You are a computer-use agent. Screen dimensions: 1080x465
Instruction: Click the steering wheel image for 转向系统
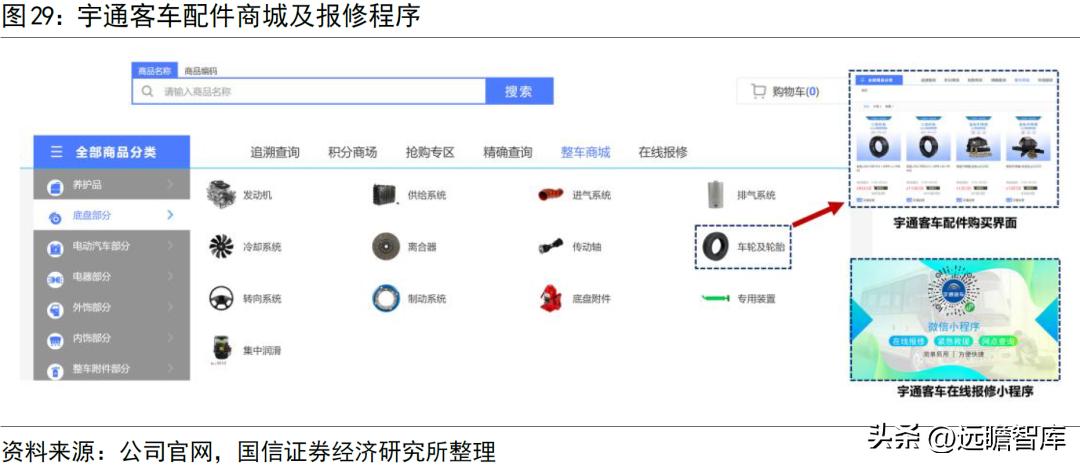tap(221, 298)
